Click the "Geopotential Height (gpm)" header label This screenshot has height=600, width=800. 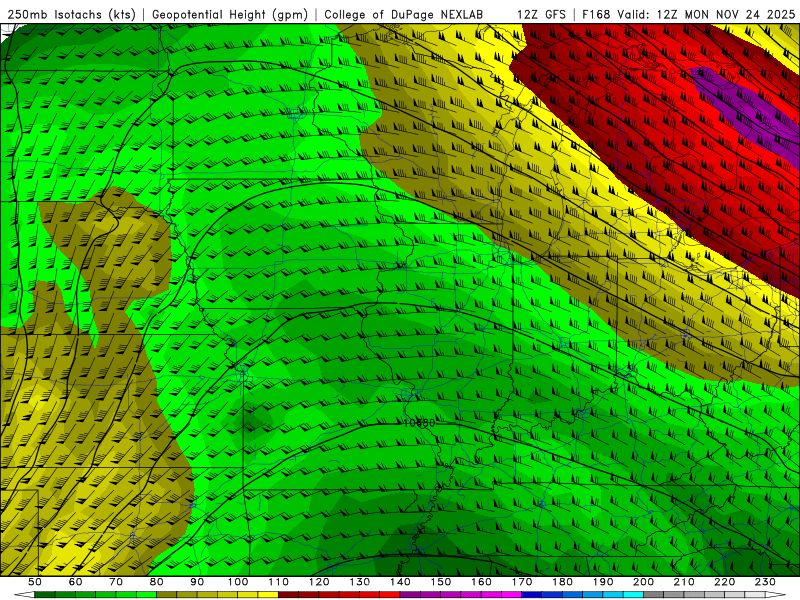(230, 15)
